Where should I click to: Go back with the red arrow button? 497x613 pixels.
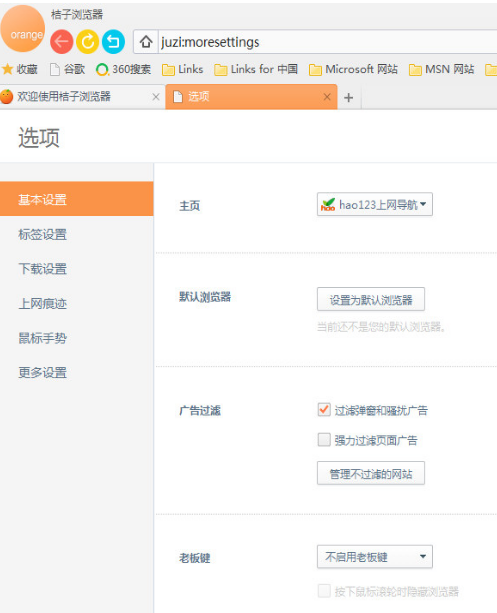[61, 41]
